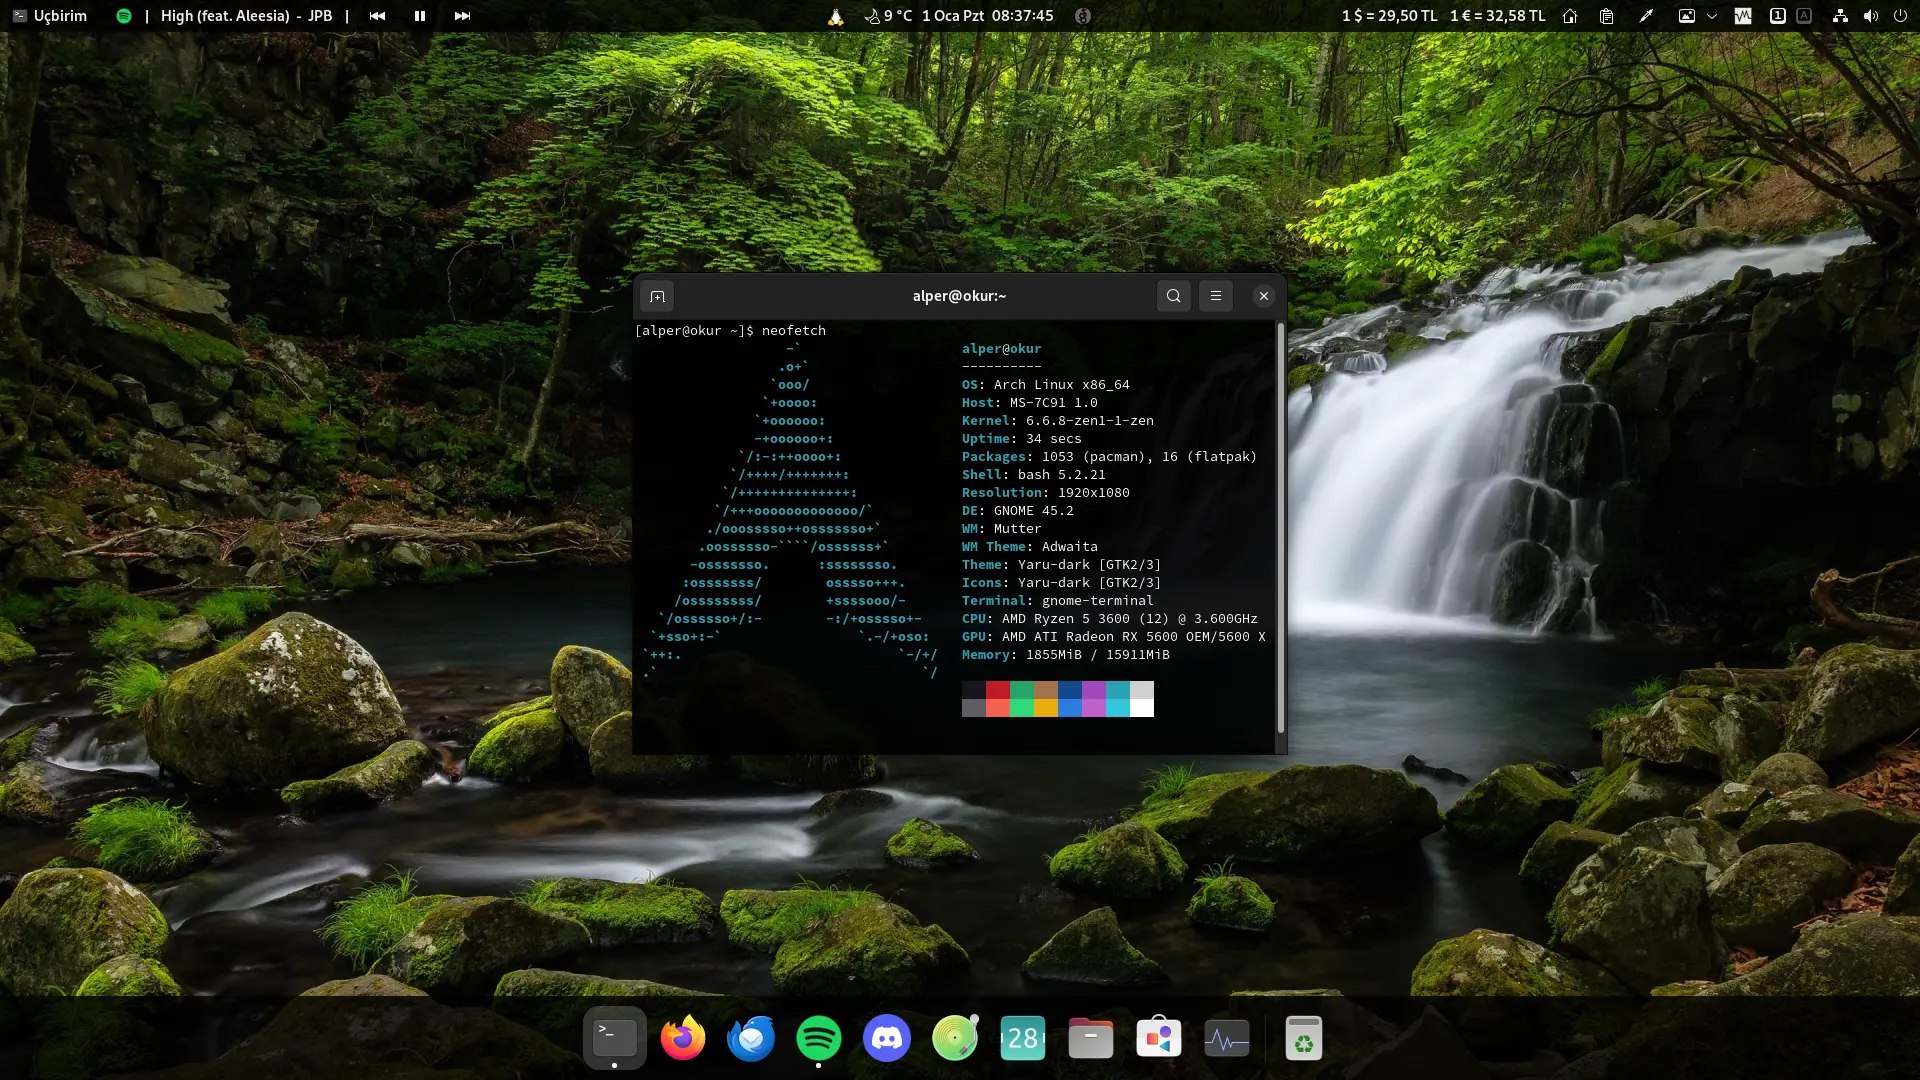Open Firefox from the dock
Image resolution: width=1920 pixels, height=1080 pixels.
(x=683, y=1038)
